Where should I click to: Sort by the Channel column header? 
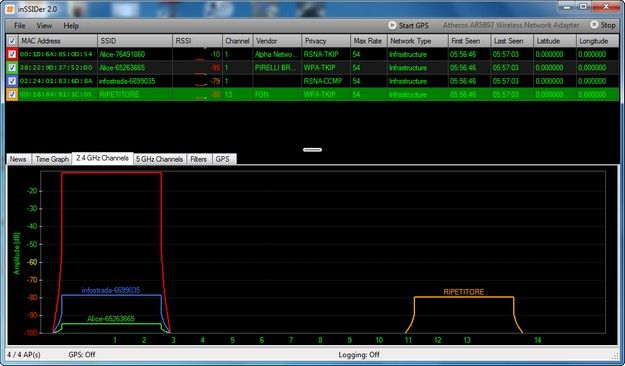click(x=237, y=41)
